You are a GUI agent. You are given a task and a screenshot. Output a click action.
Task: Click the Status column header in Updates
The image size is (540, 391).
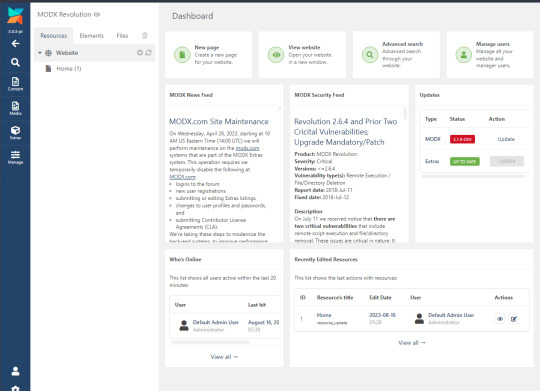click(457, 119)
